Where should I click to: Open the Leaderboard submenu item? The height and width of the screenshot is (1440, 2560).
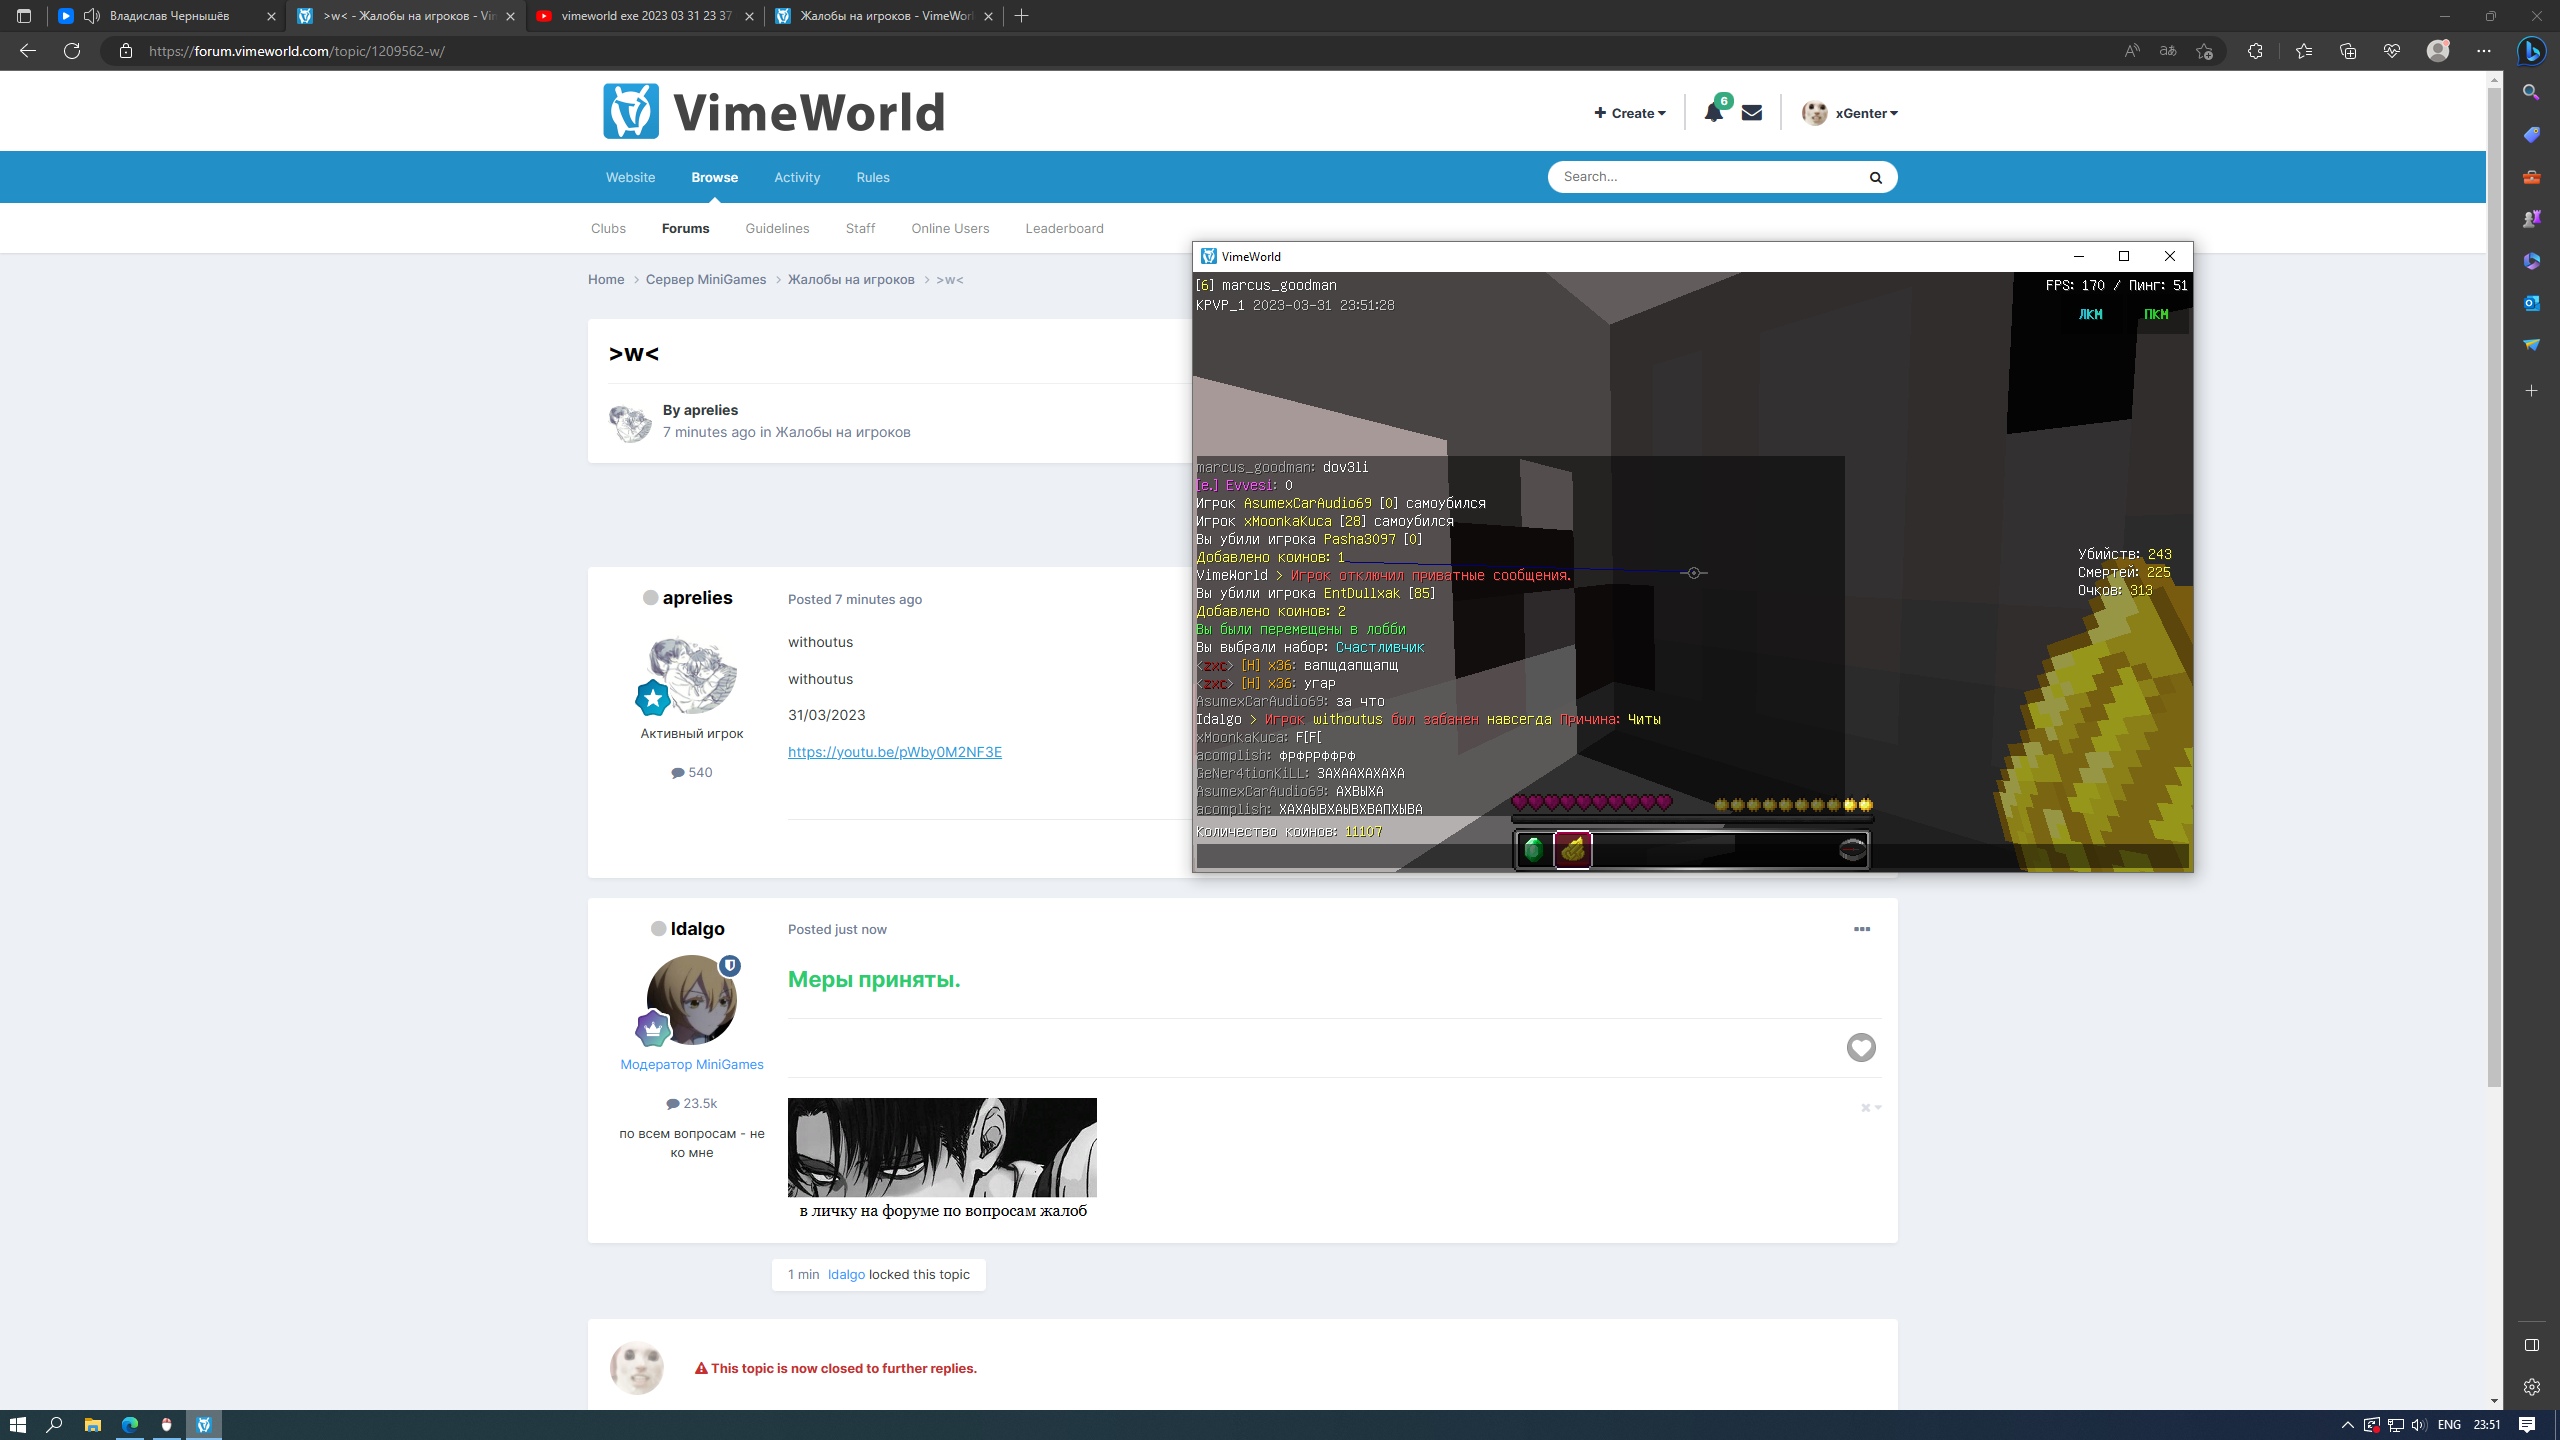1064,228
